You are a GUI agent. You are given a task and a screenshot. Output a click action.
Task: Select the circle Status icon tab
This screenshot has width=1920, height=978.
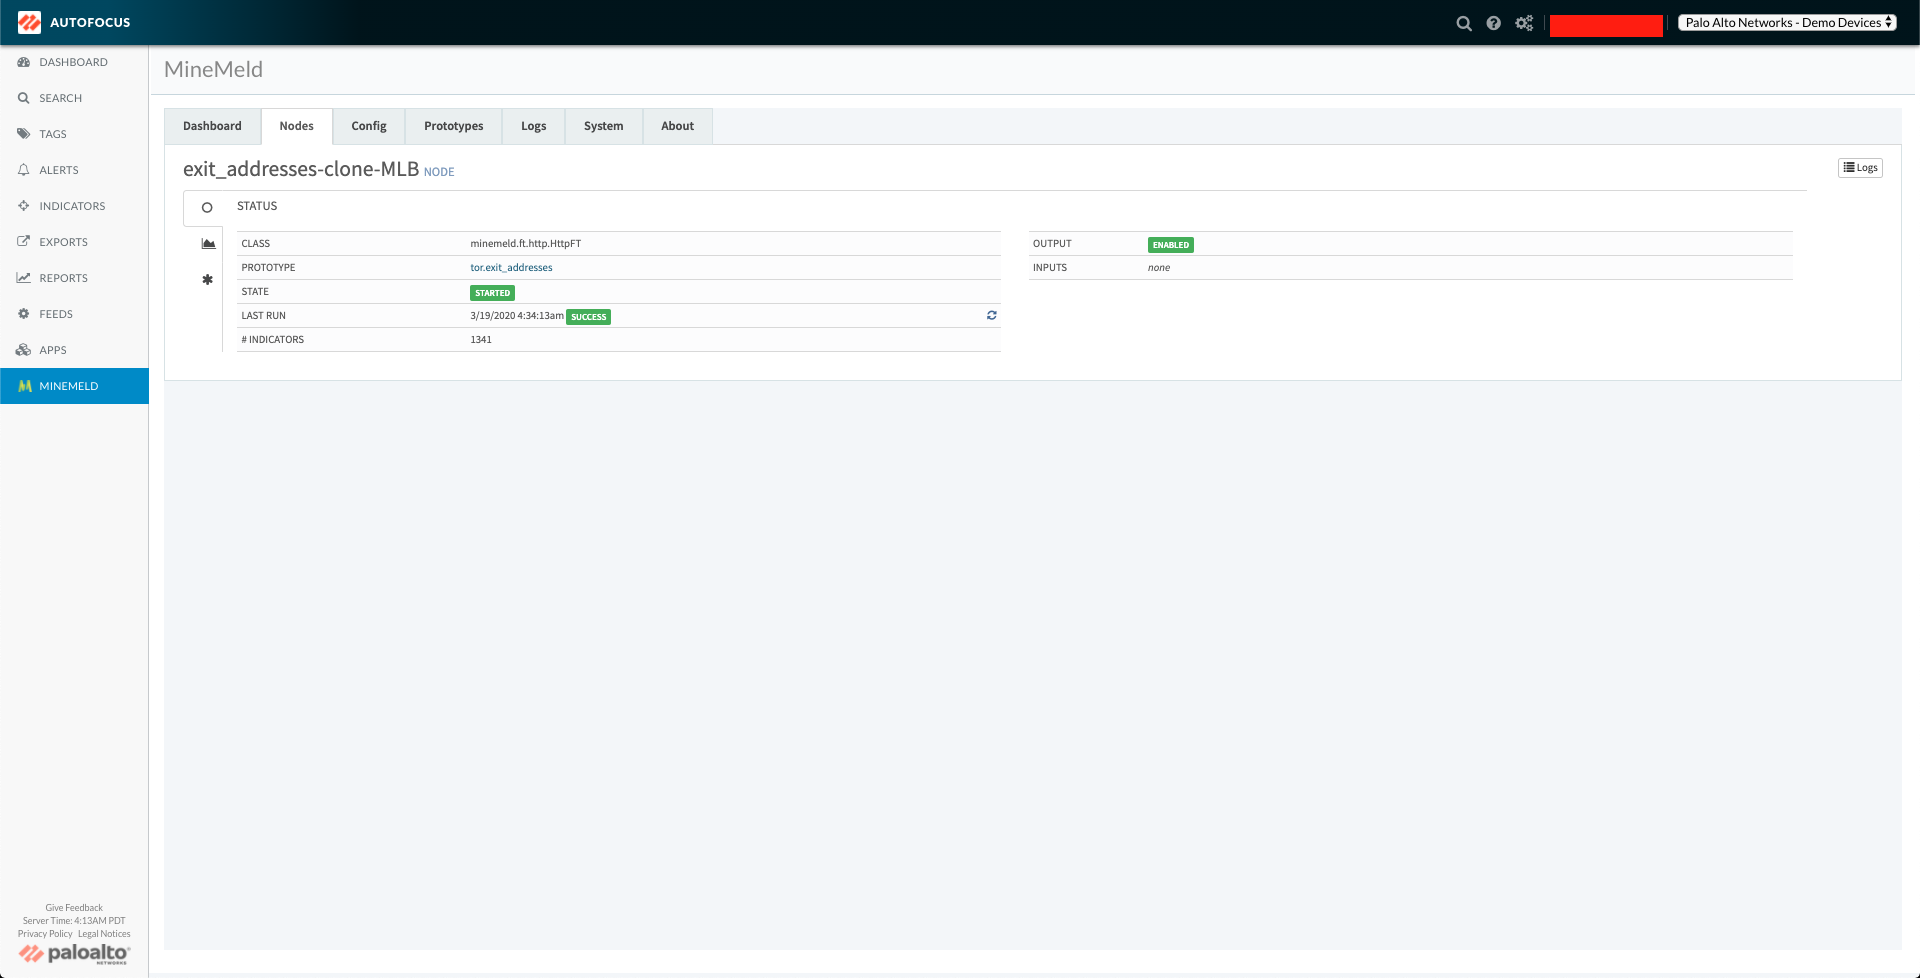point(207,208)
